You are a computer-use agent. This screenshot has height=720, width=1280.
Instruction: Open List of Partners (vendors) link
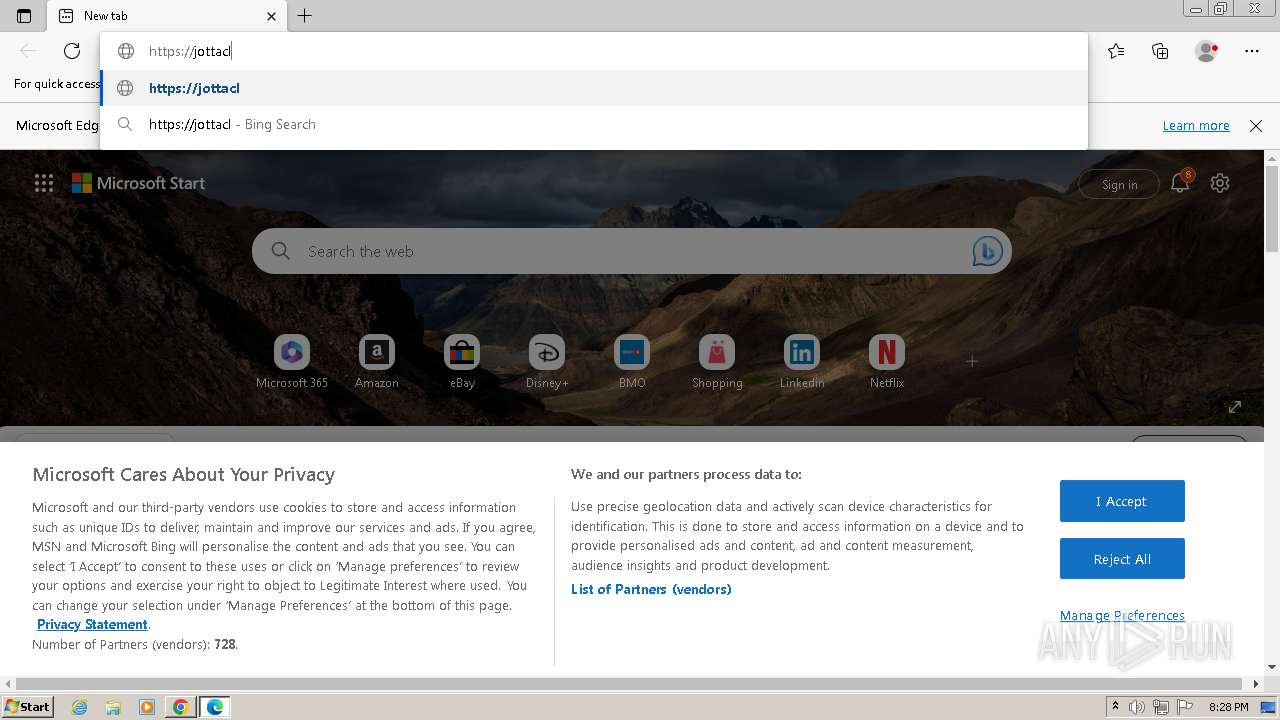click(651, 589)
